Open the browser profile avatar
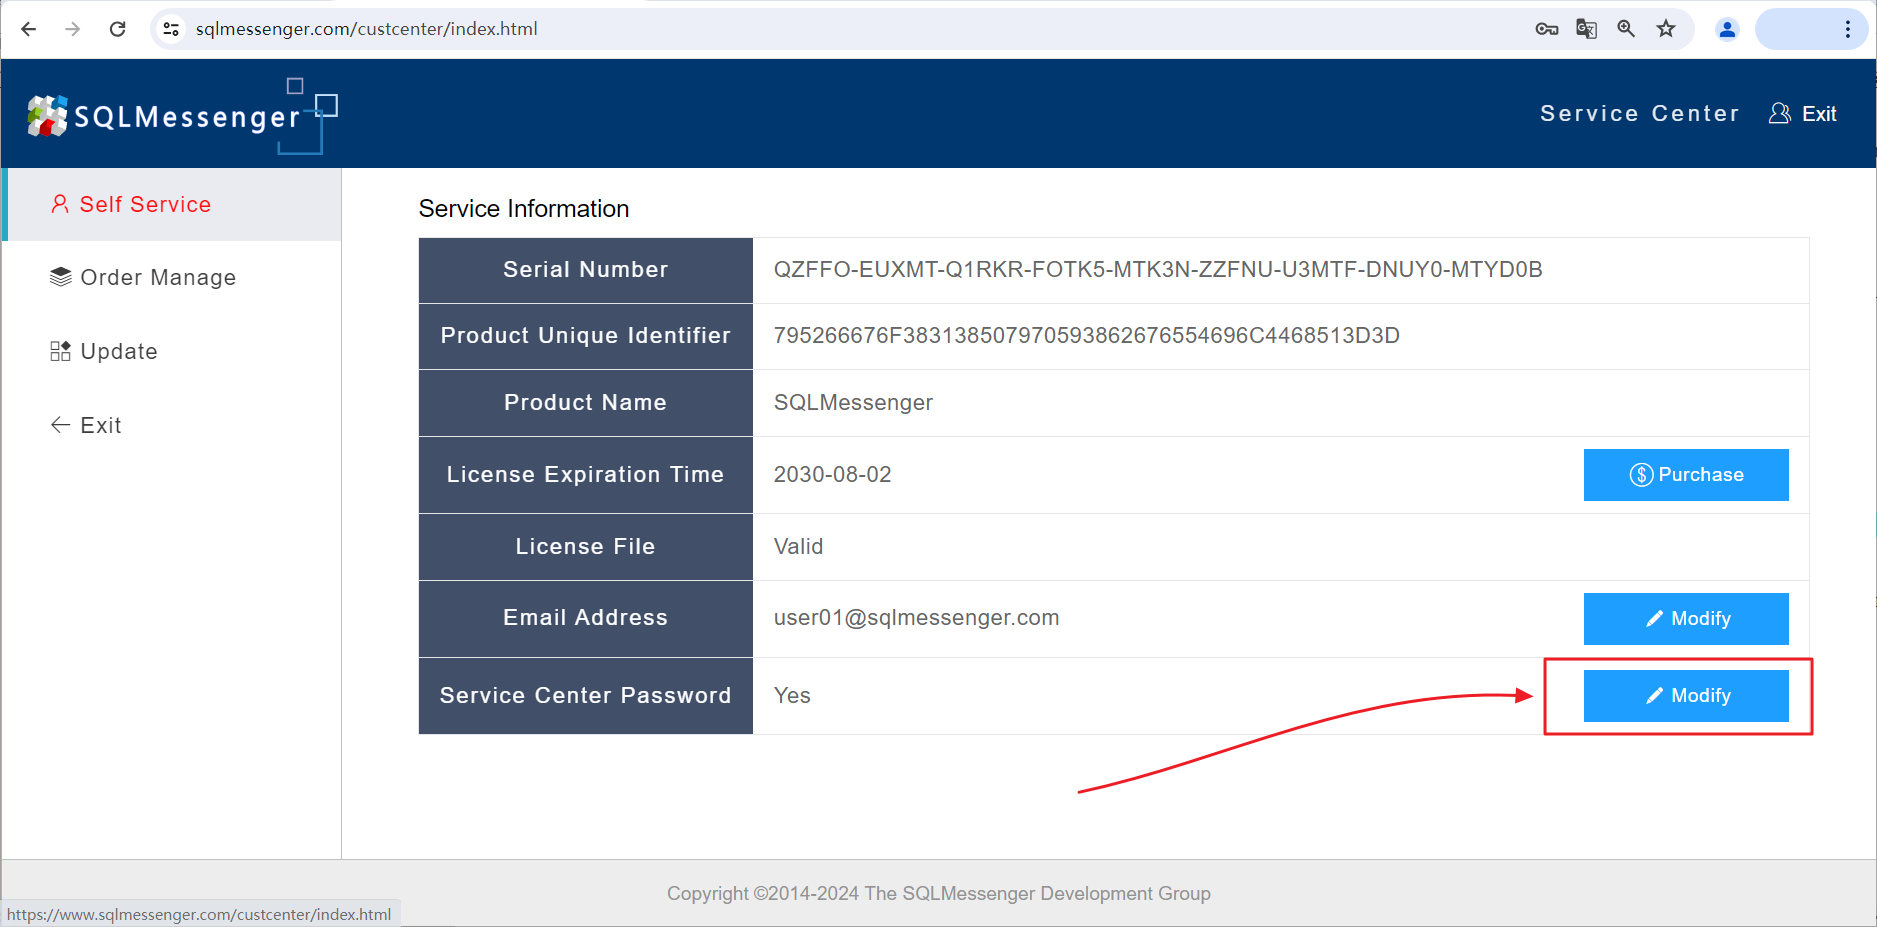 coord(1727,29)
